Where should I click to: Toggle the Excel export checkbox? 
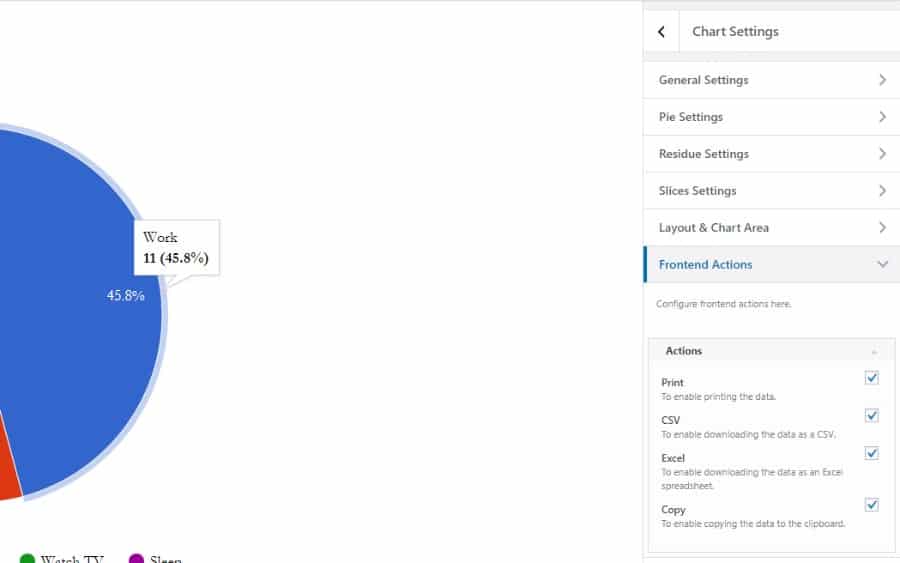pyautogui.click(x=871, y=454)
